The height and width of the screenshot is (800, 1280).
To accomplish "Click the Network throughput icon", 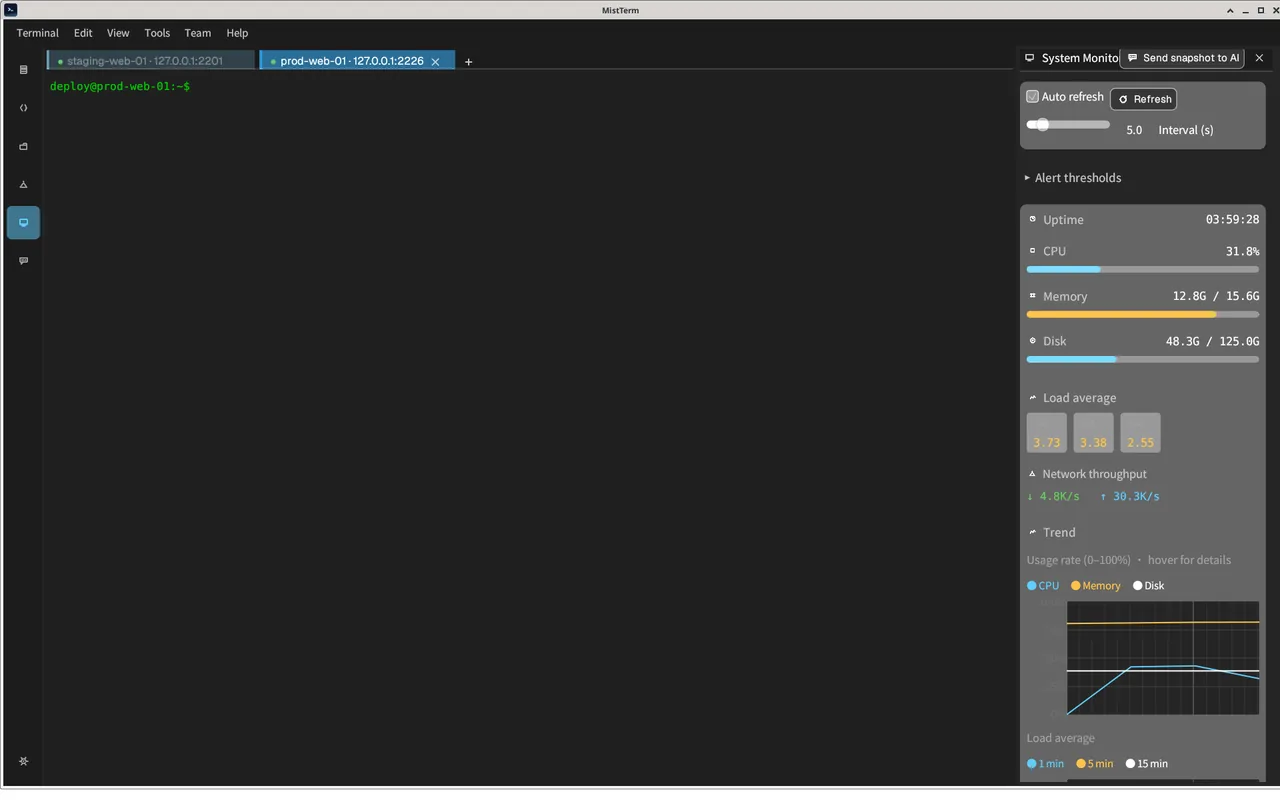I will pos(1033,474).
